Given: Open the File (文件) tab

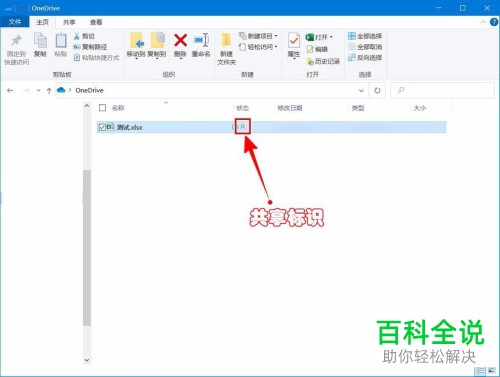Looking at the screenshot, I should tap(15, 22).
